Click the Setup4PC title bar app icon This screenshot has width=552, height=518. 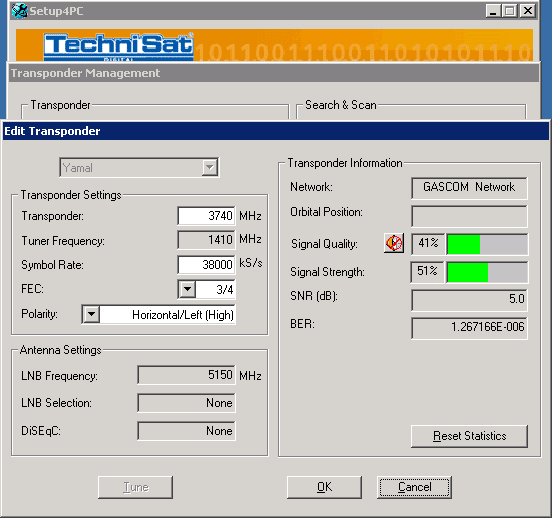click(x=19, y=11)
